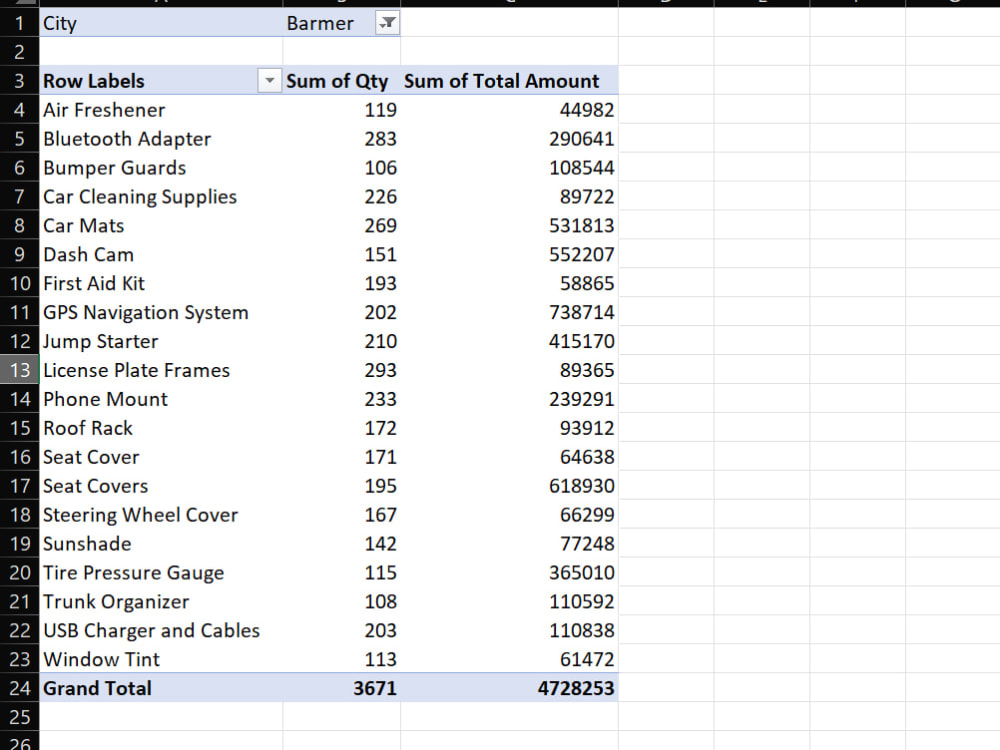
Task: Select the City label cell
Action: click(161, 23)
